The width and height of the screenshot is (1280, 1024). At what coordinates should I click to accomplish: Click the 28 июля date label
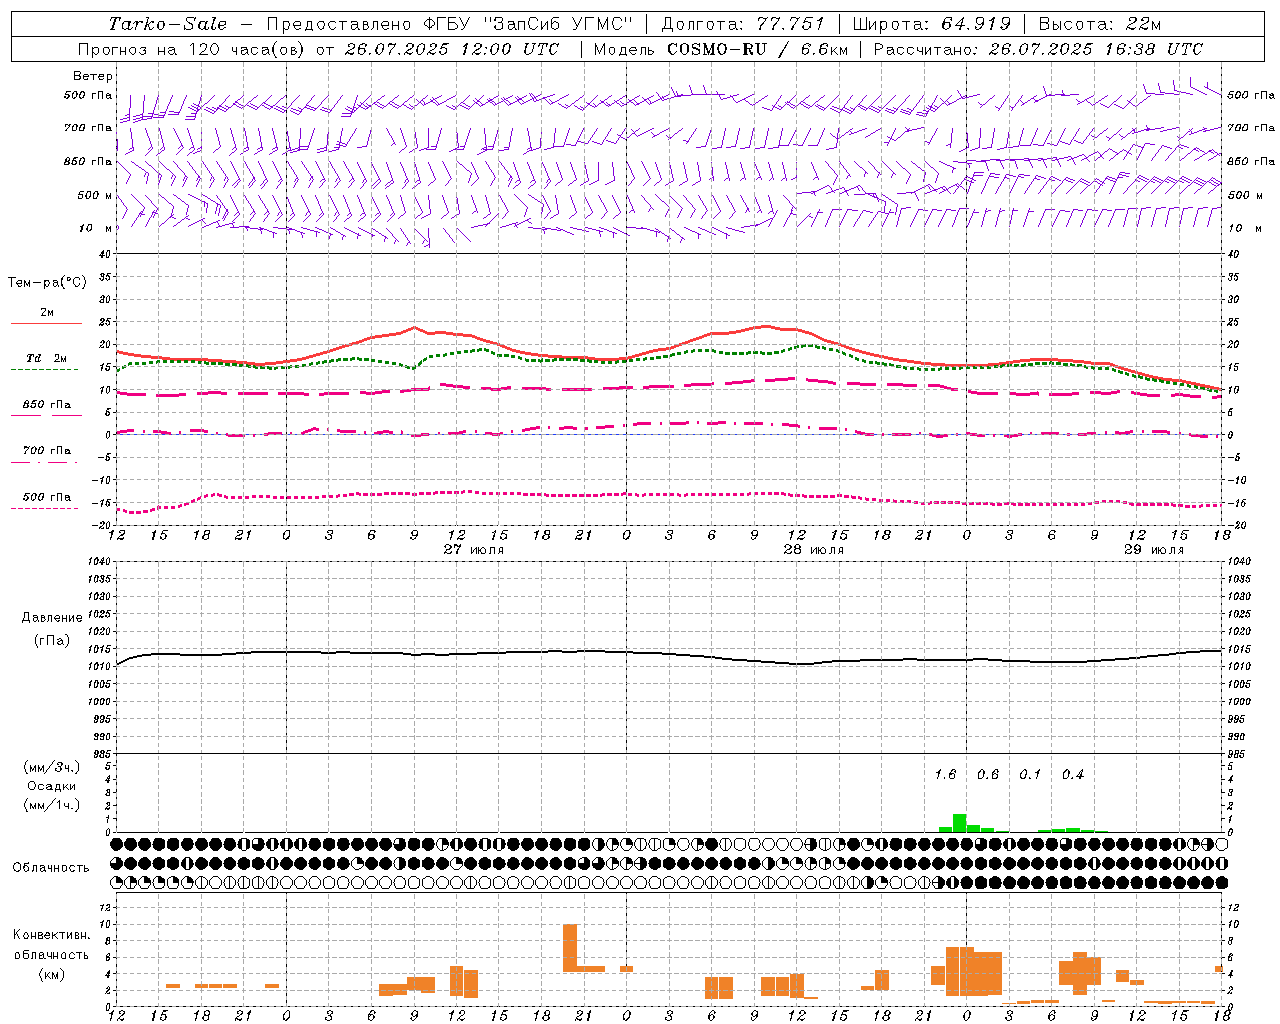814,550
